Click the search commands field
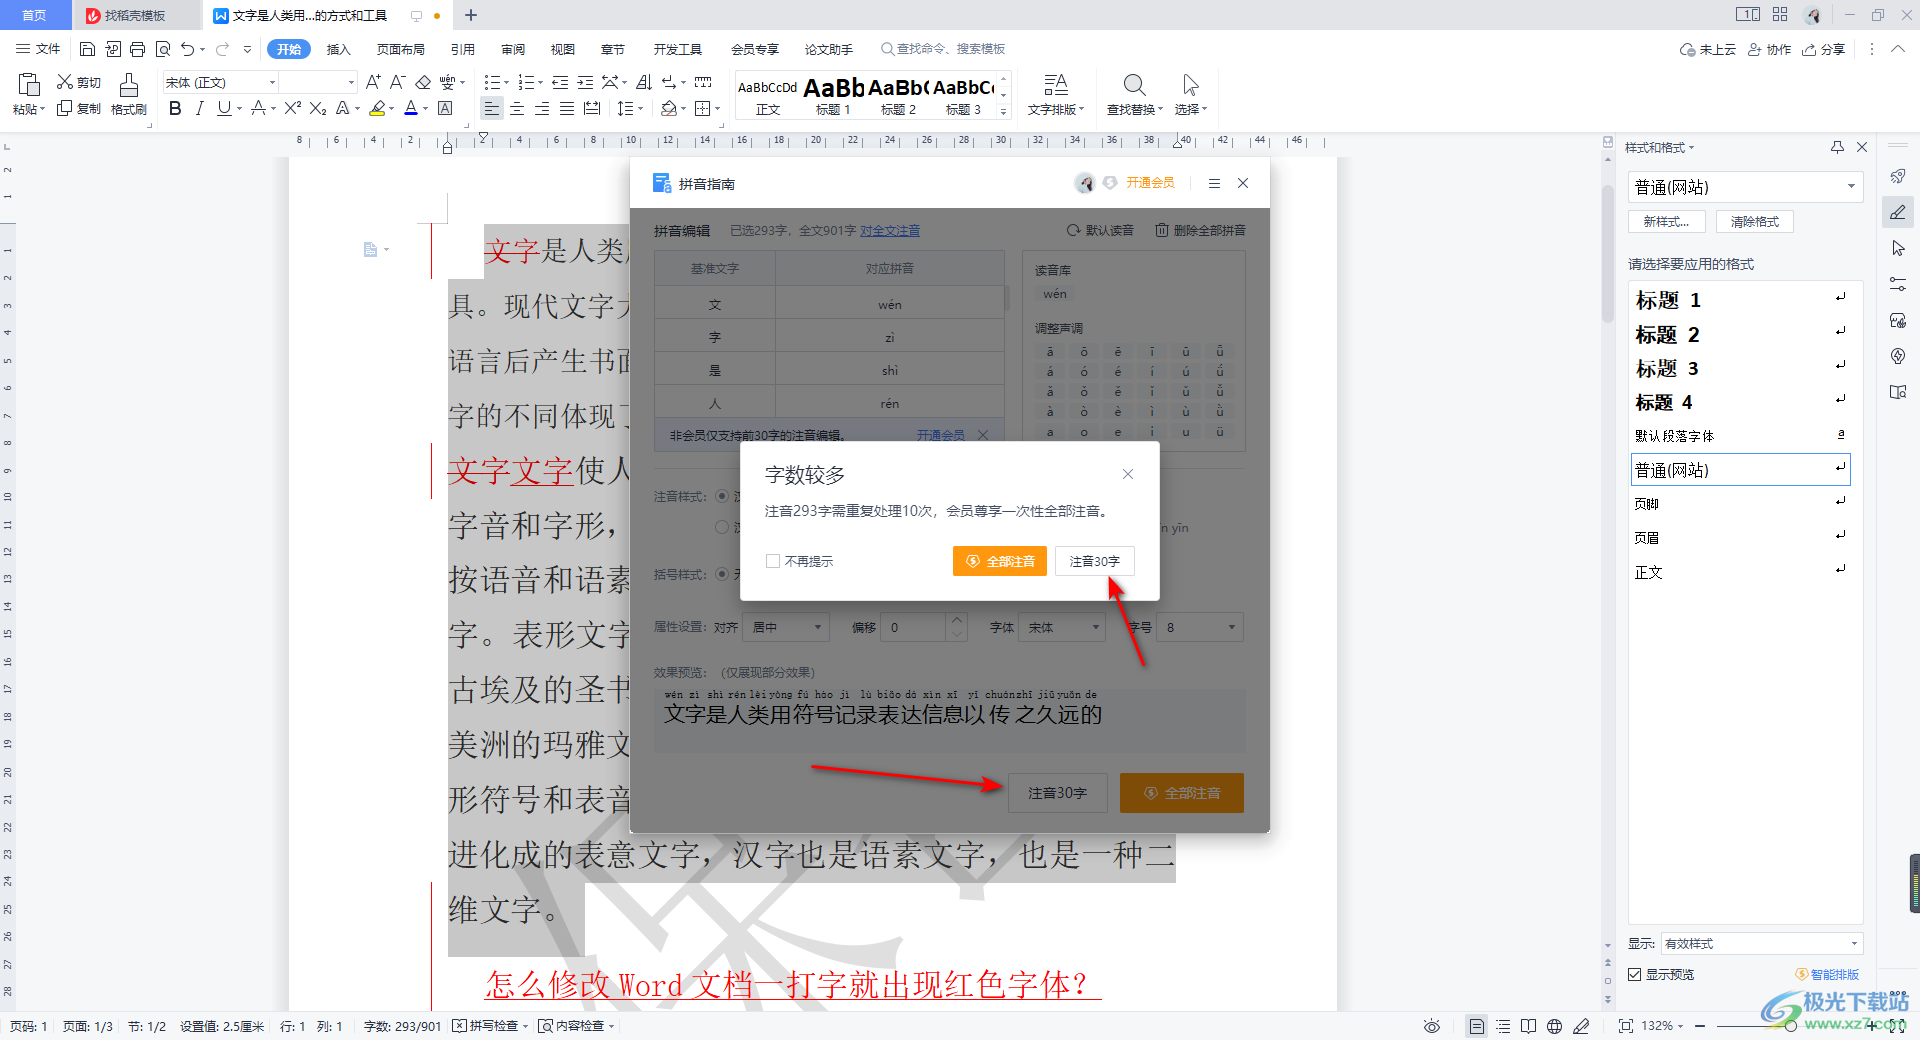Viewport: 1920px width, 1040px height. (943, 49)
